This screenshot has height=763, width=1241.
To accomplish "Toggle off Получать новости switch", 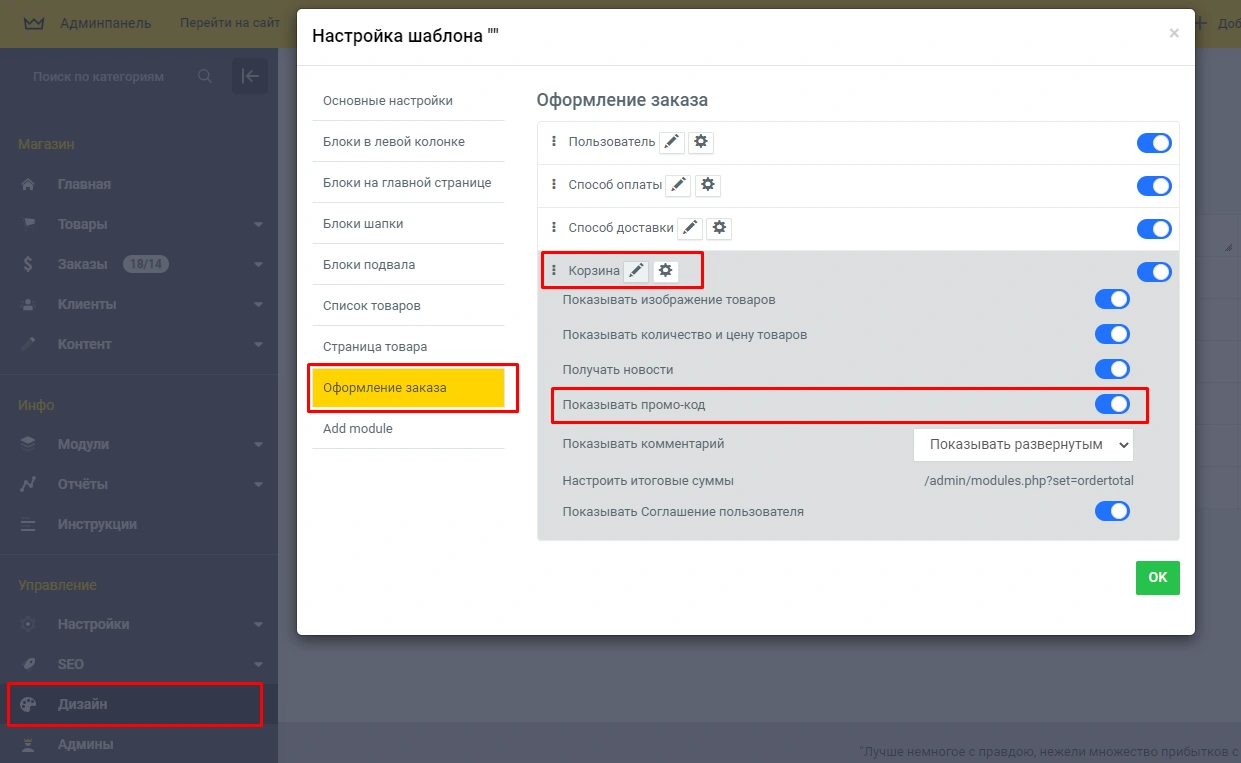I will click(1112, 369).
